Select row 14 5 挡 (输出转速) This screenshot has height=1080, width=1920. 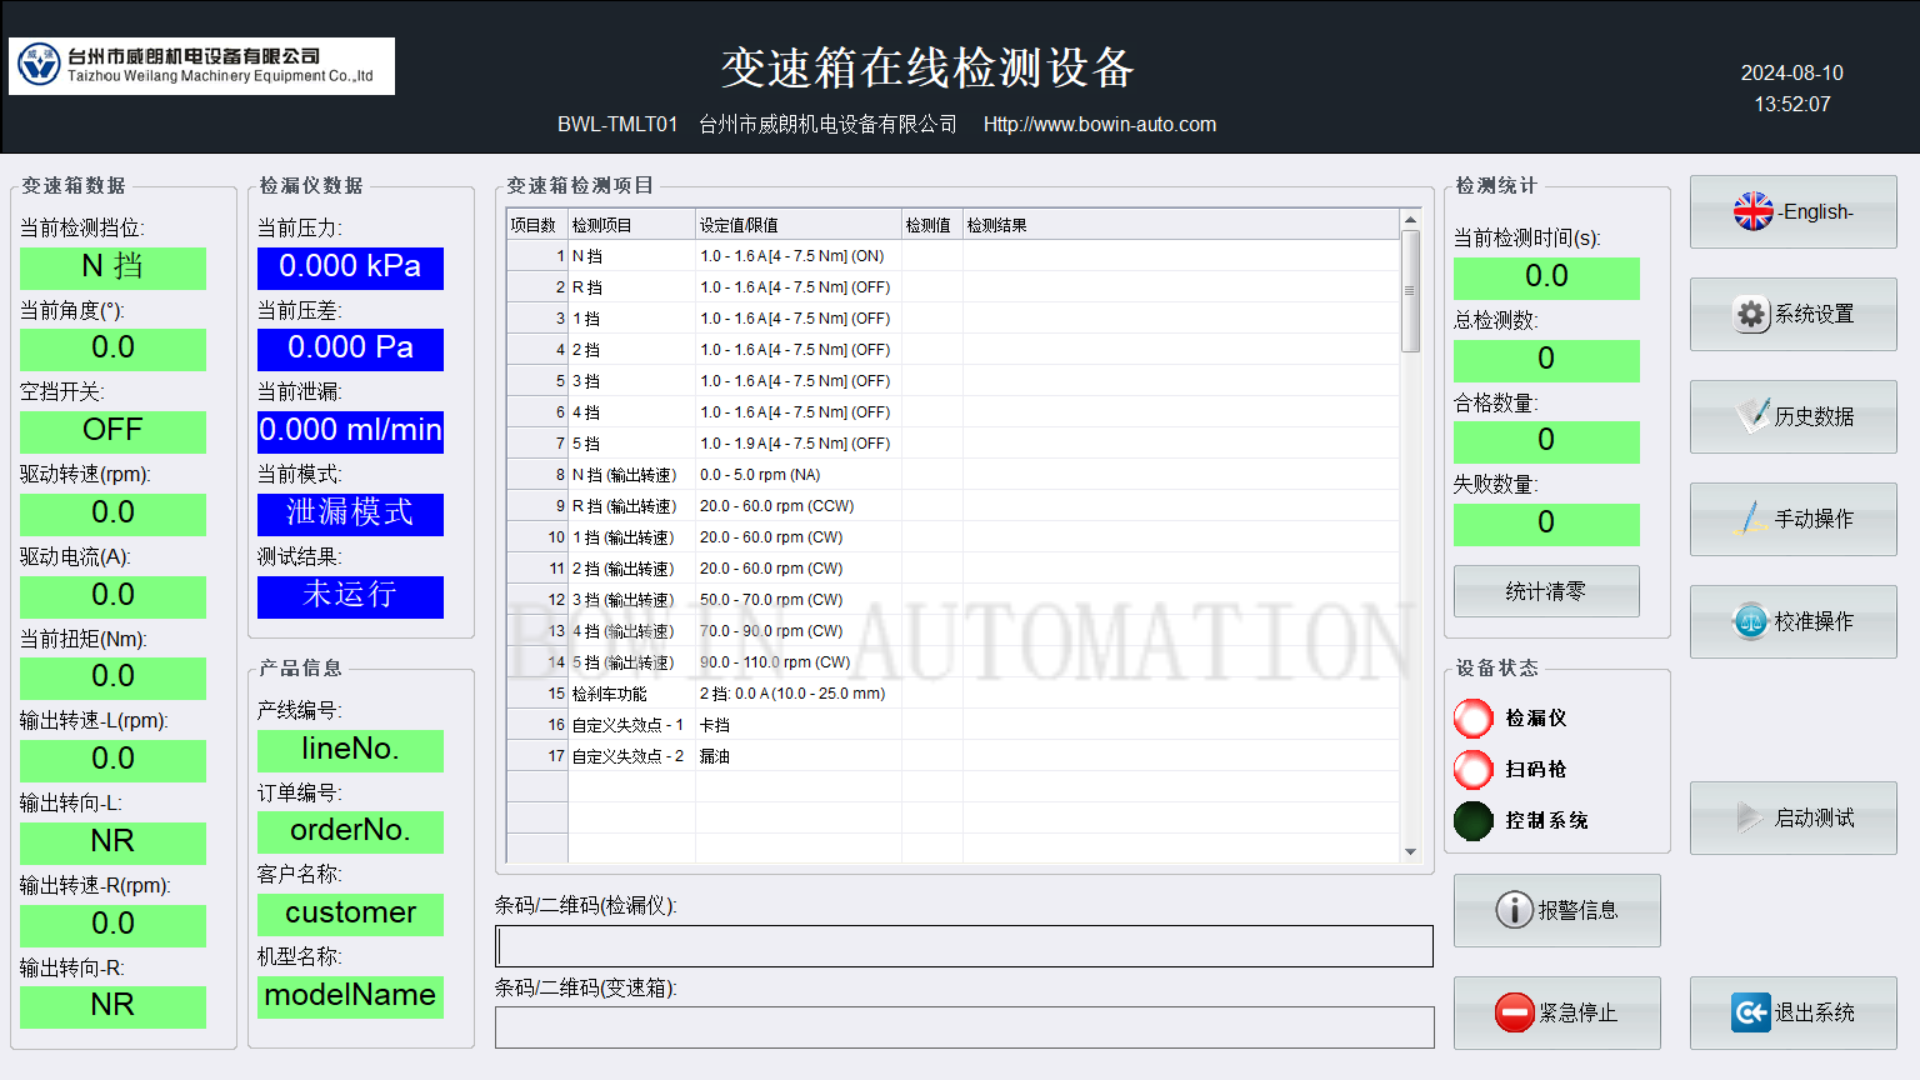coord(952,662)
